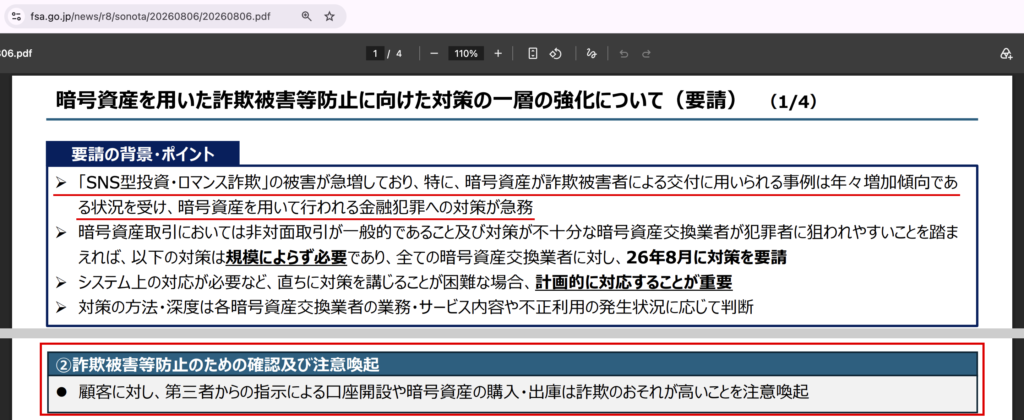Click the bullet line starting 顧客に対し、第三者
1024x420 pixels.
(443, 392)
